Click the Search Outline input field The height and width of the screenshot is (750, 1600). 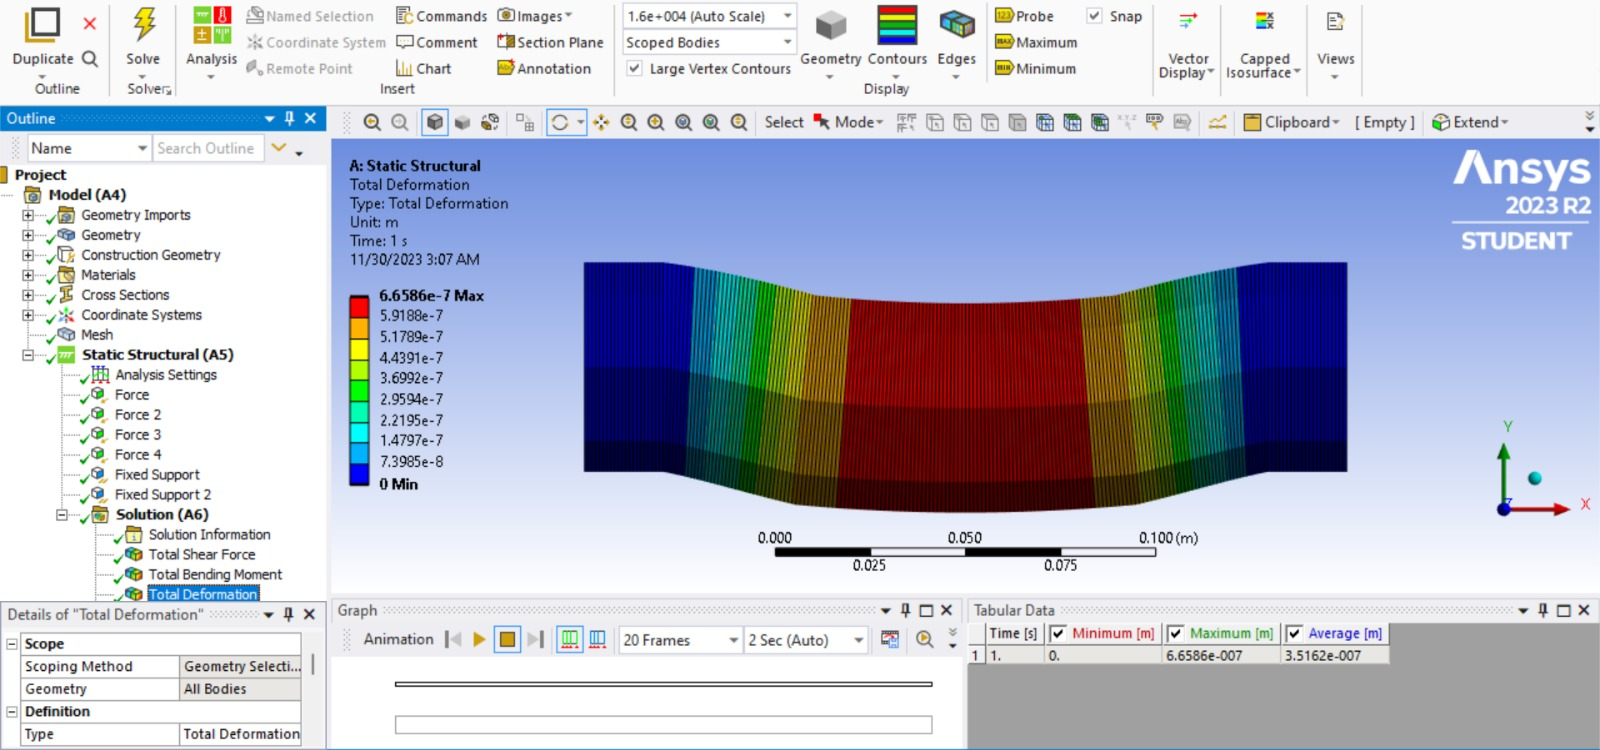(x=208, y=148)
